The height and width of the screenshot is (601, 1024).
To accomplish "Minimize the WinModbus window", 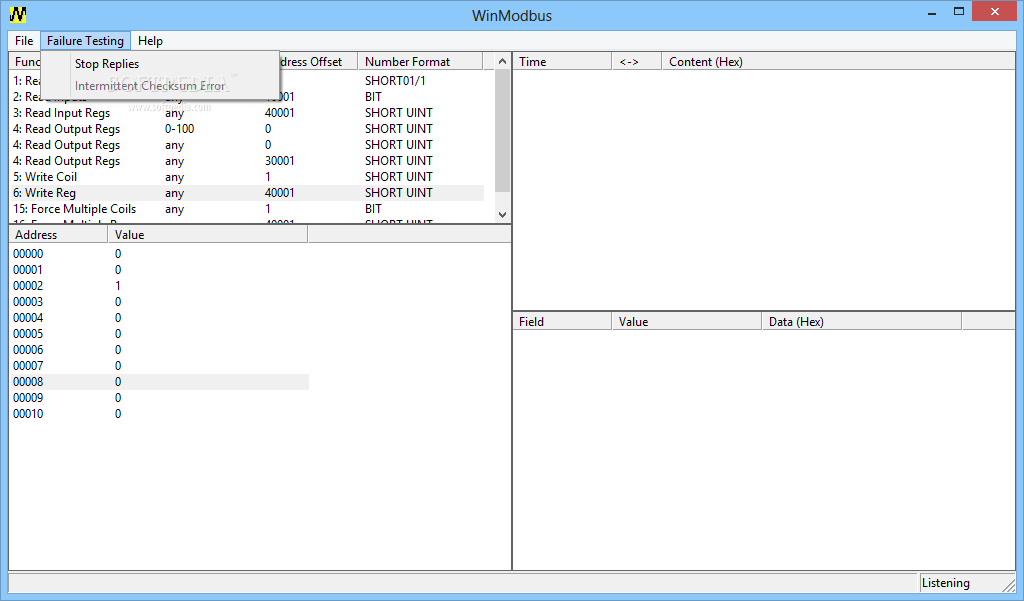I will (x=932, y=12).
